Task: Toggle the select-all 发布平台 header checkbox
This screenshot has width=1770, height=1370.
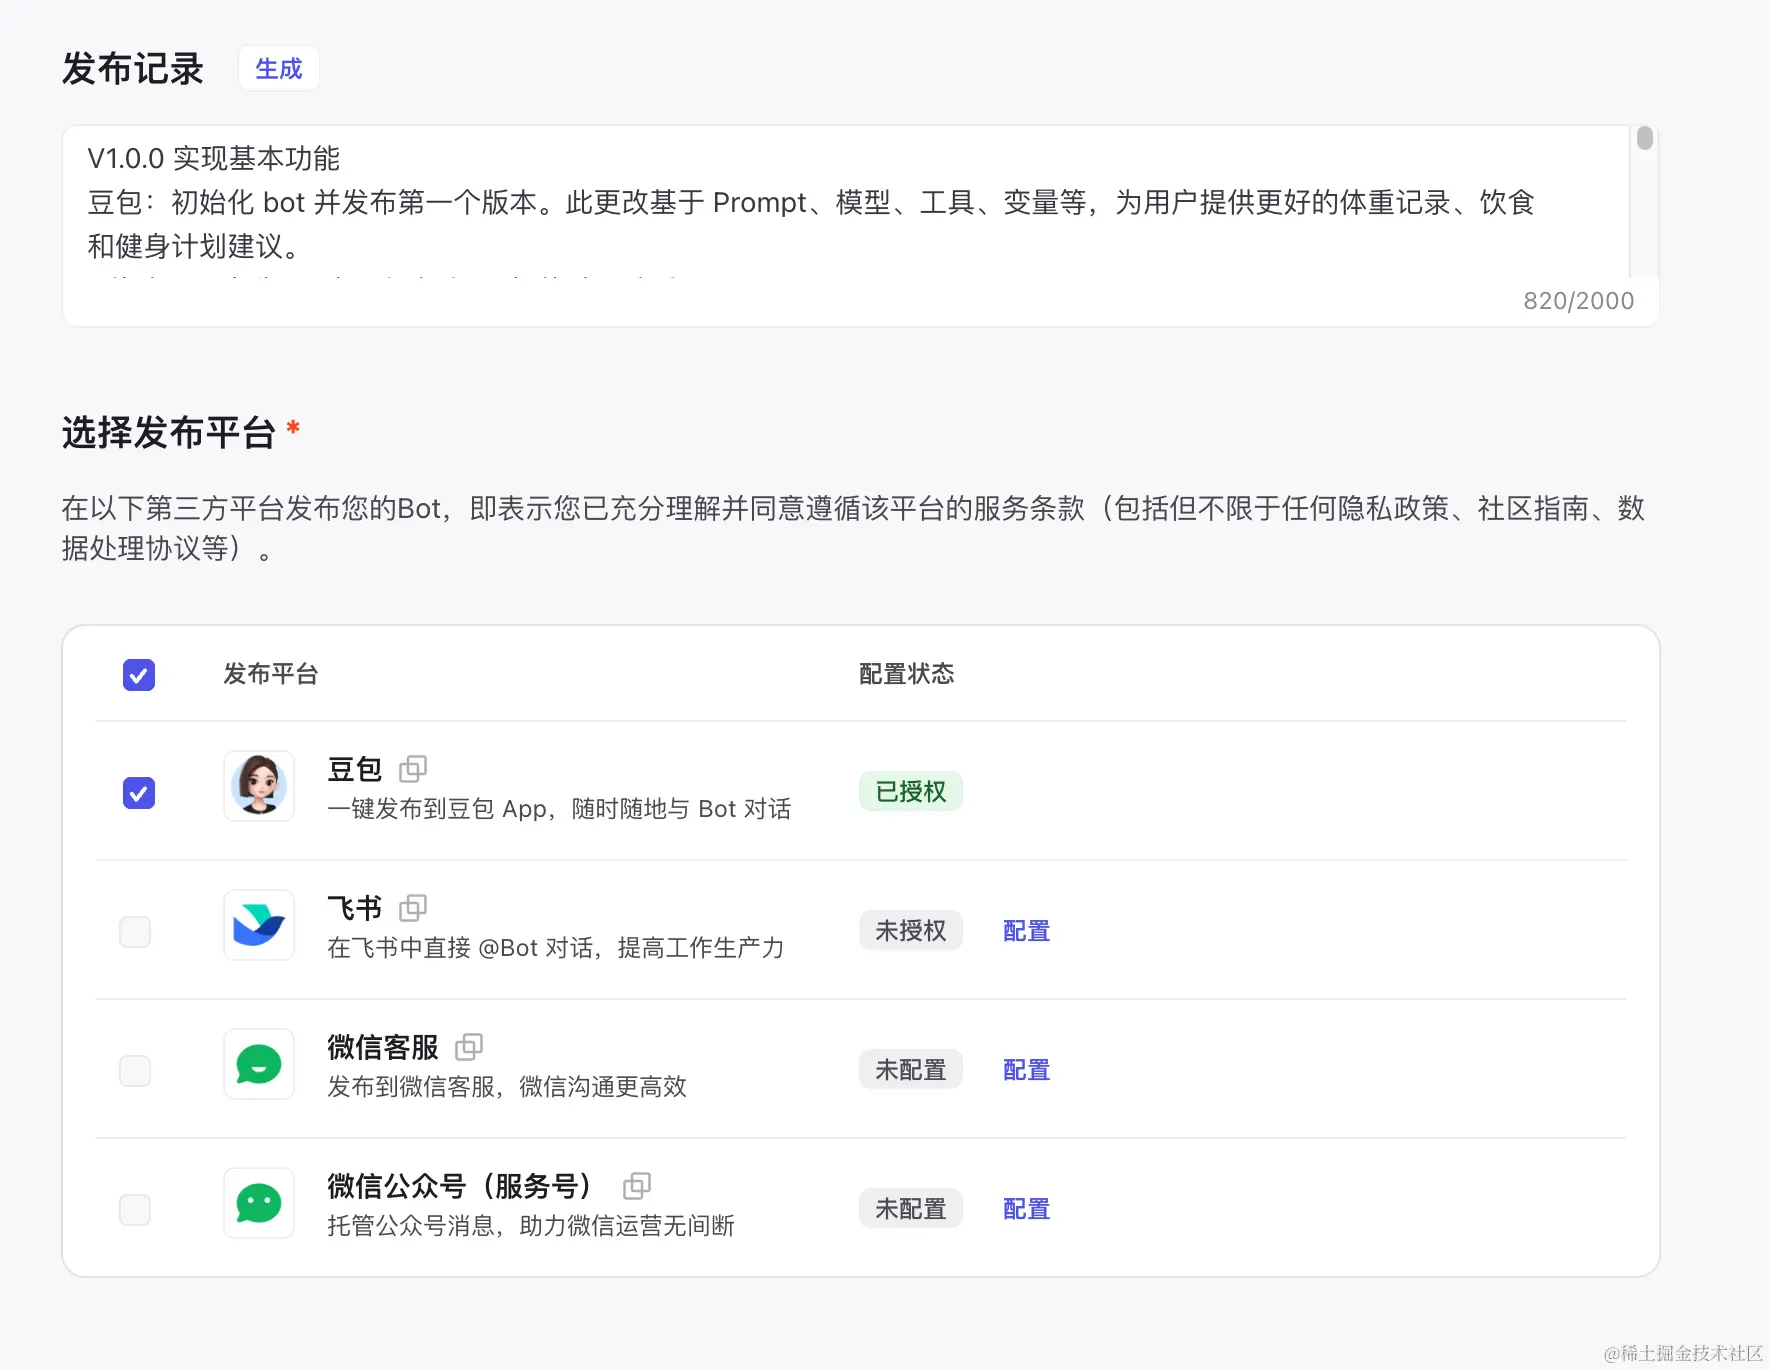Action: pos(139,675)
